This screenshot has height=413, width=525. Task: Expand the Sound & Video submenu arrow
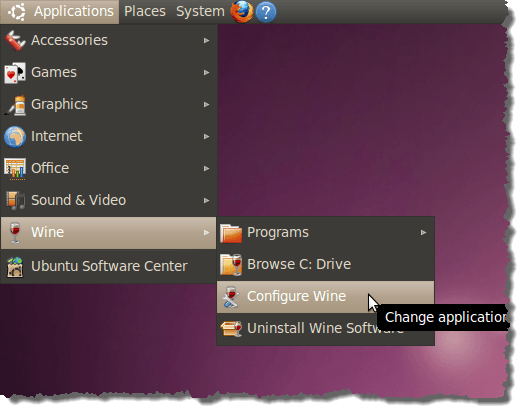207,200
